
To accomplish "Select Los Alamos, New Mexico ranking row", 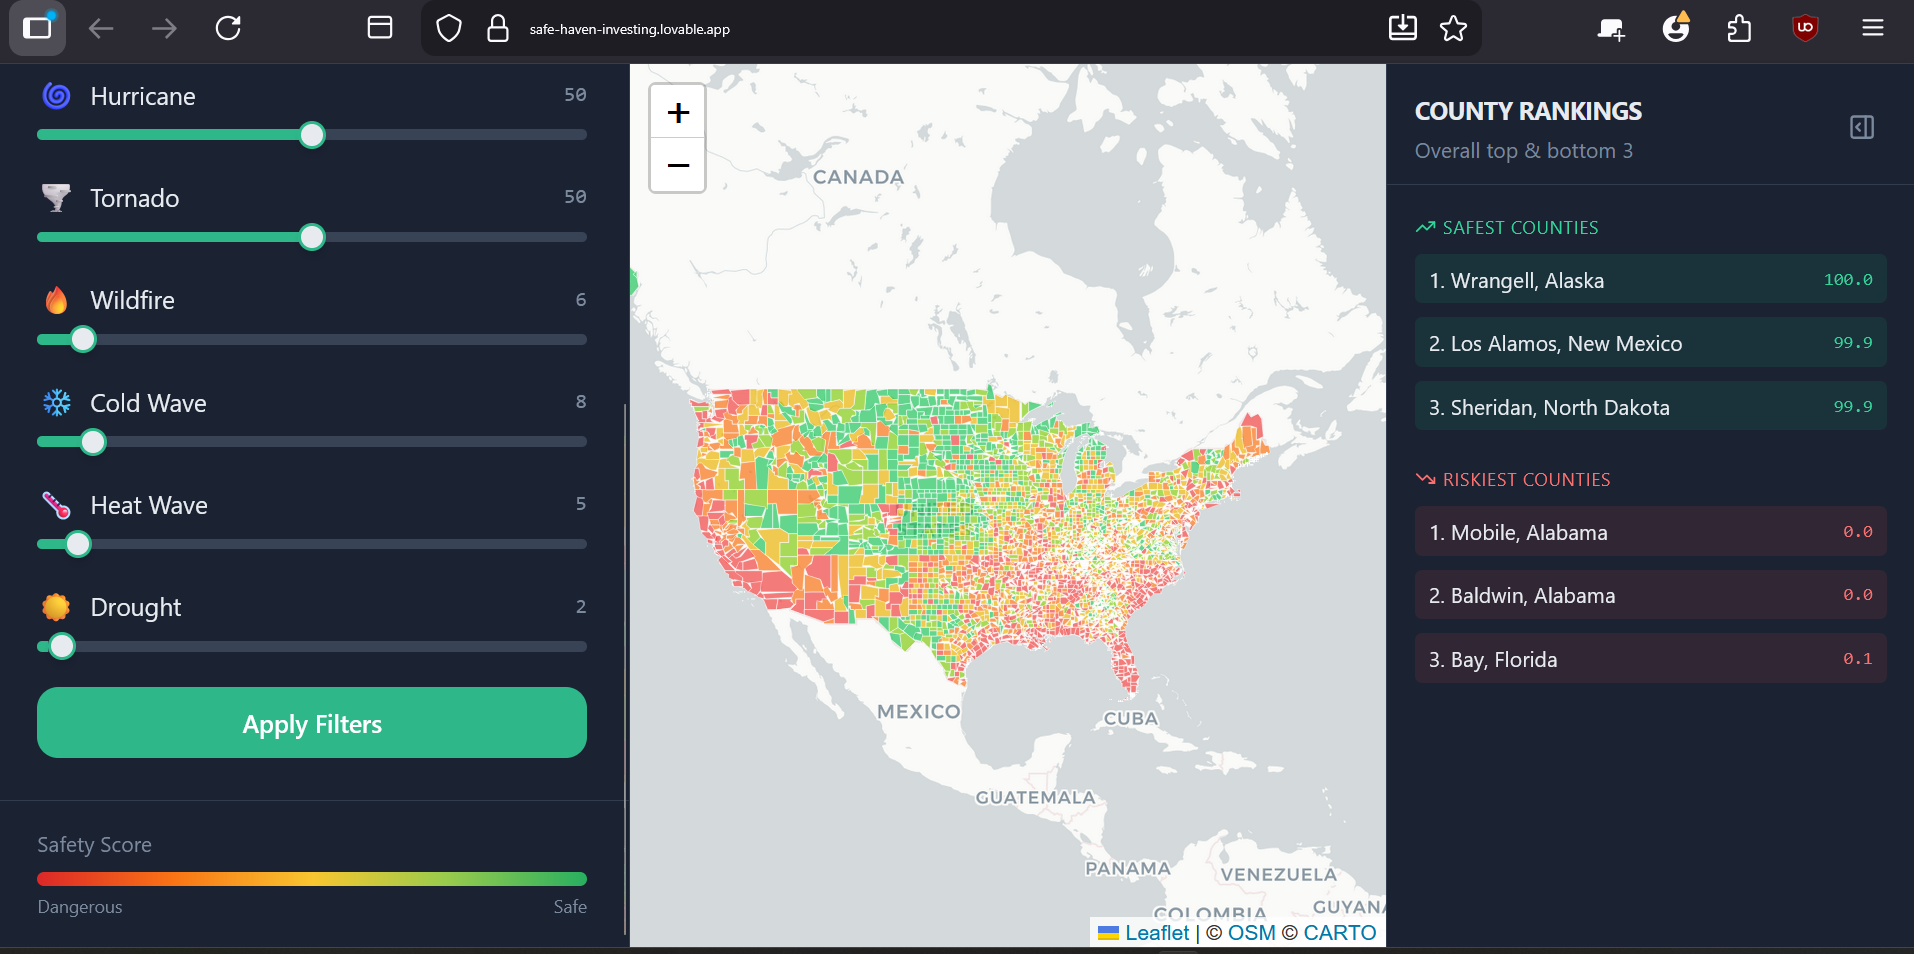I will point(1650,343).
